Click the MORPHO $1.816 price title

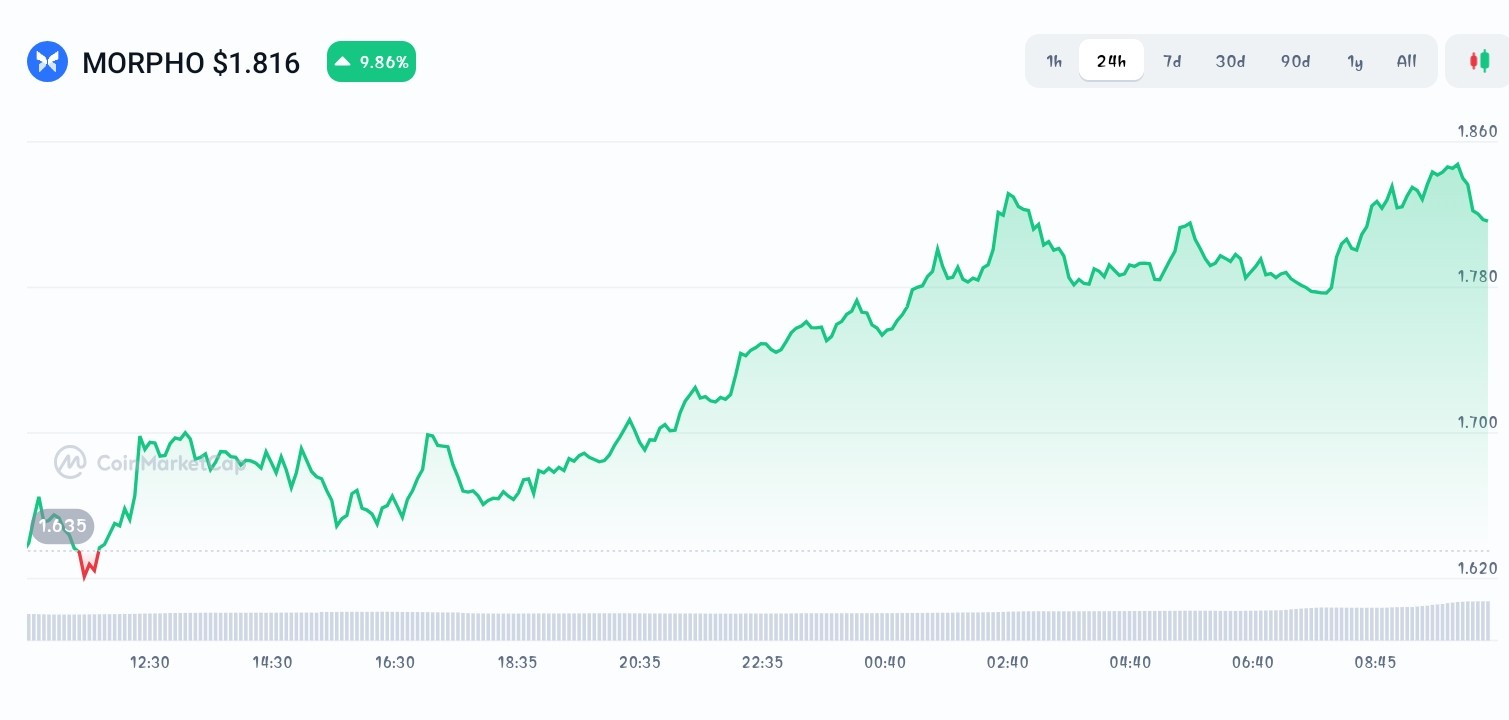pos(191,63)
